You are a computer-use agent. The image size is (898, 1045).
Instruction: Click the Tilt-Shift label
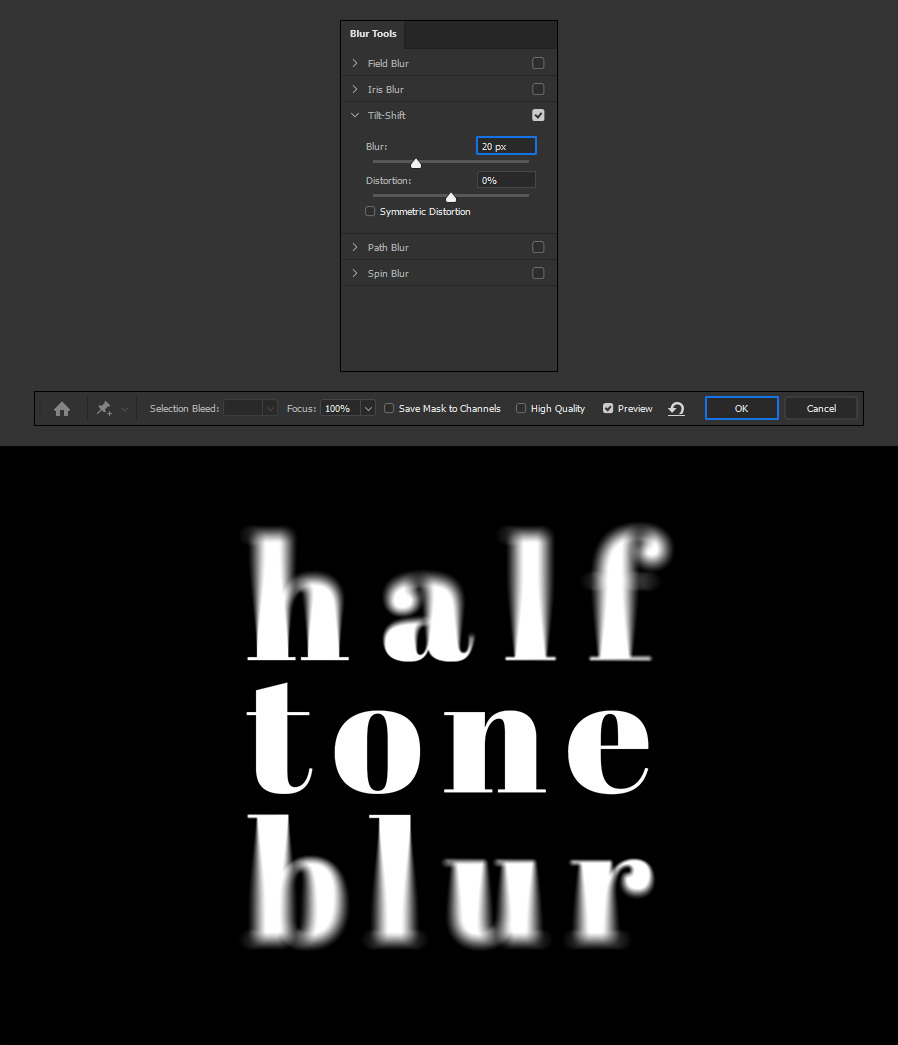(x=387, y=115)
